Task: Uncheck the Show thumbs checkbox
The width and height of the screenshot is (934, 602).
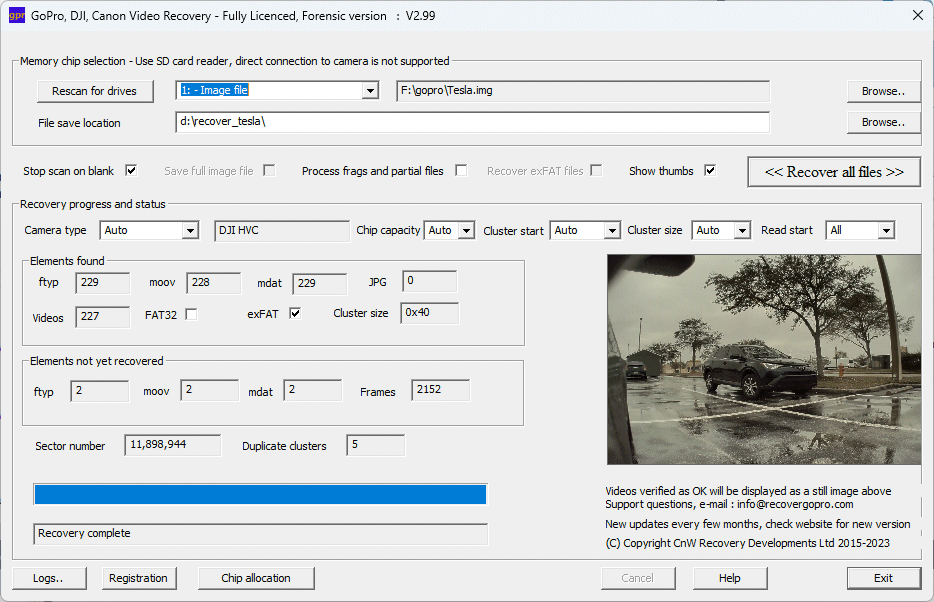Action: (710, 171)
